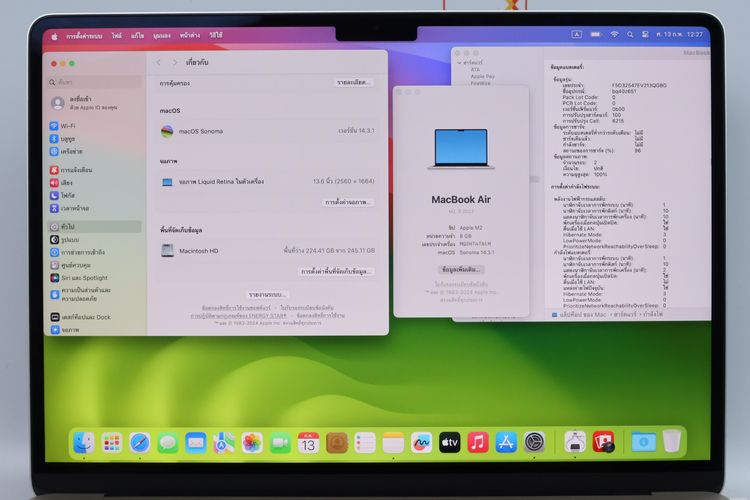Open the ไฟล์ (File) menu
This screenshot has width=750, height=500.
click(x=117, y=36)
